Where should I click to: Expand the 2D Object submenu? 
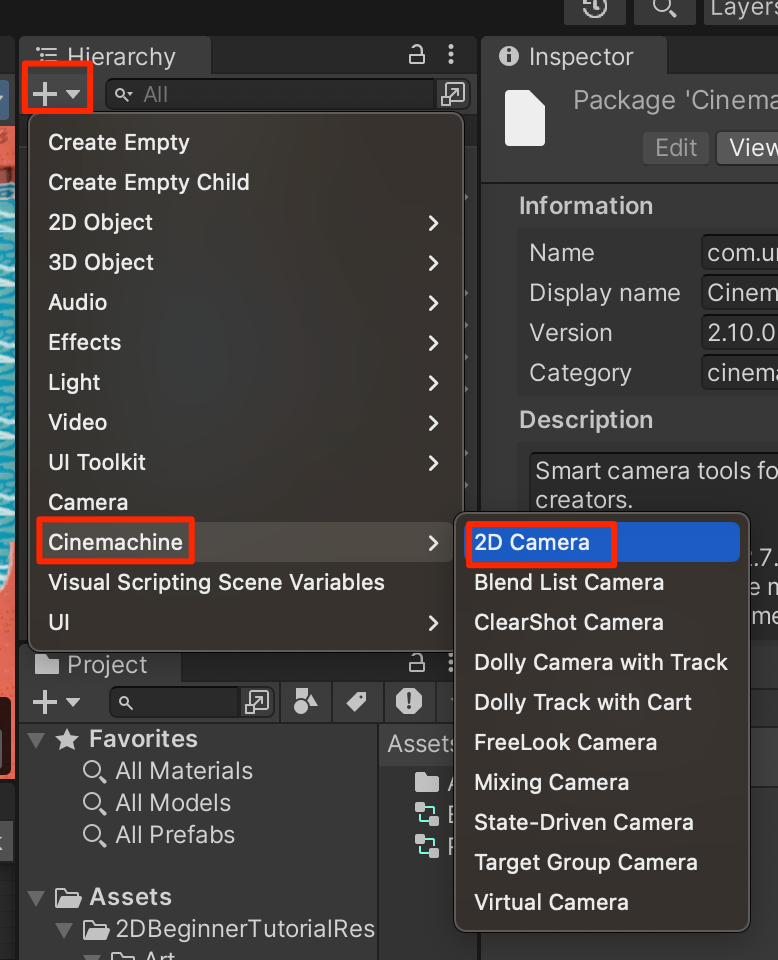[246, 222]
